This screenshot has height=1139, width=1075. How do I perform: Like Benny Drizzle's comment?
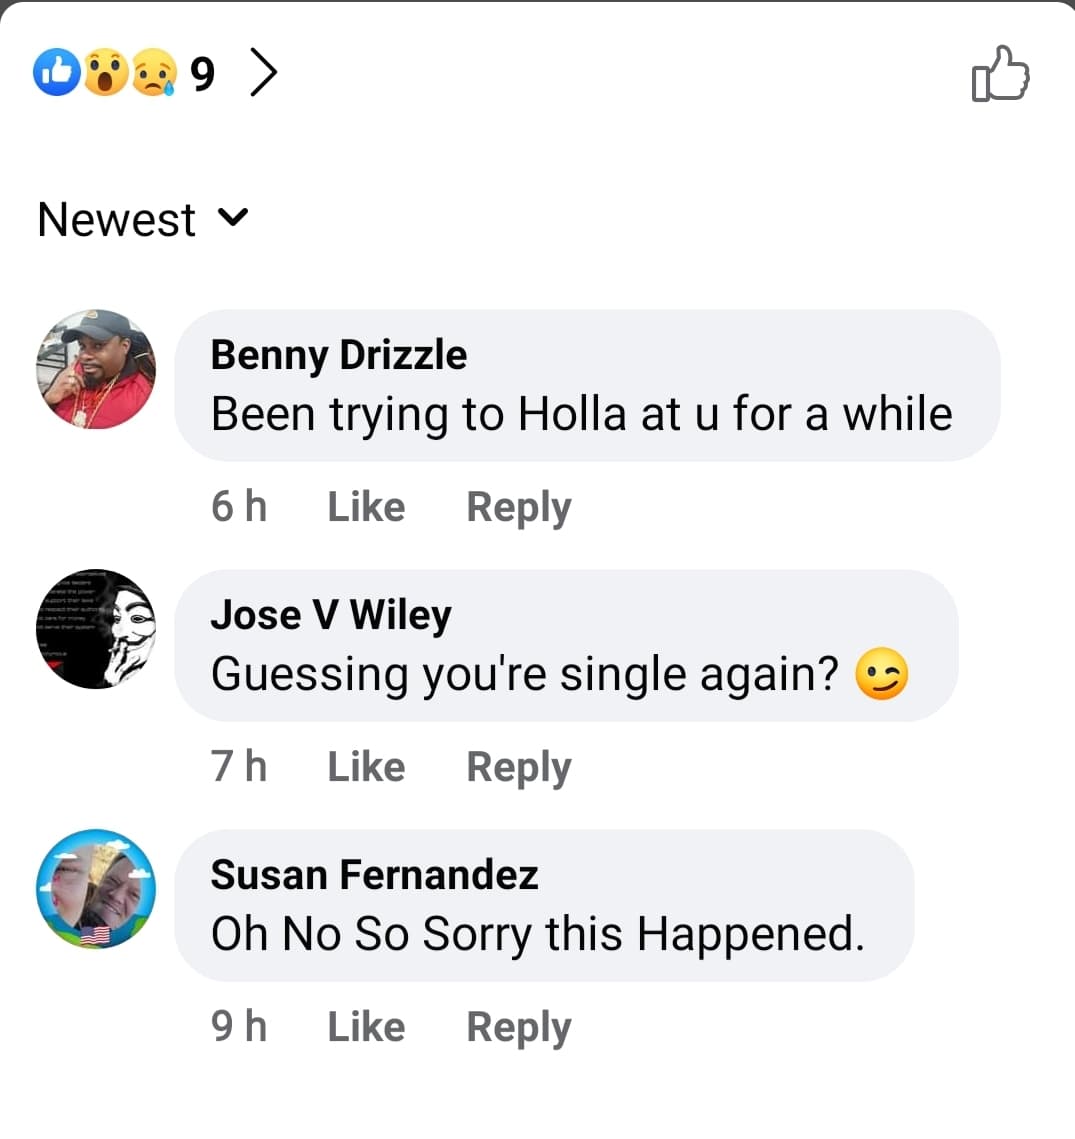(x=366, y=507)
